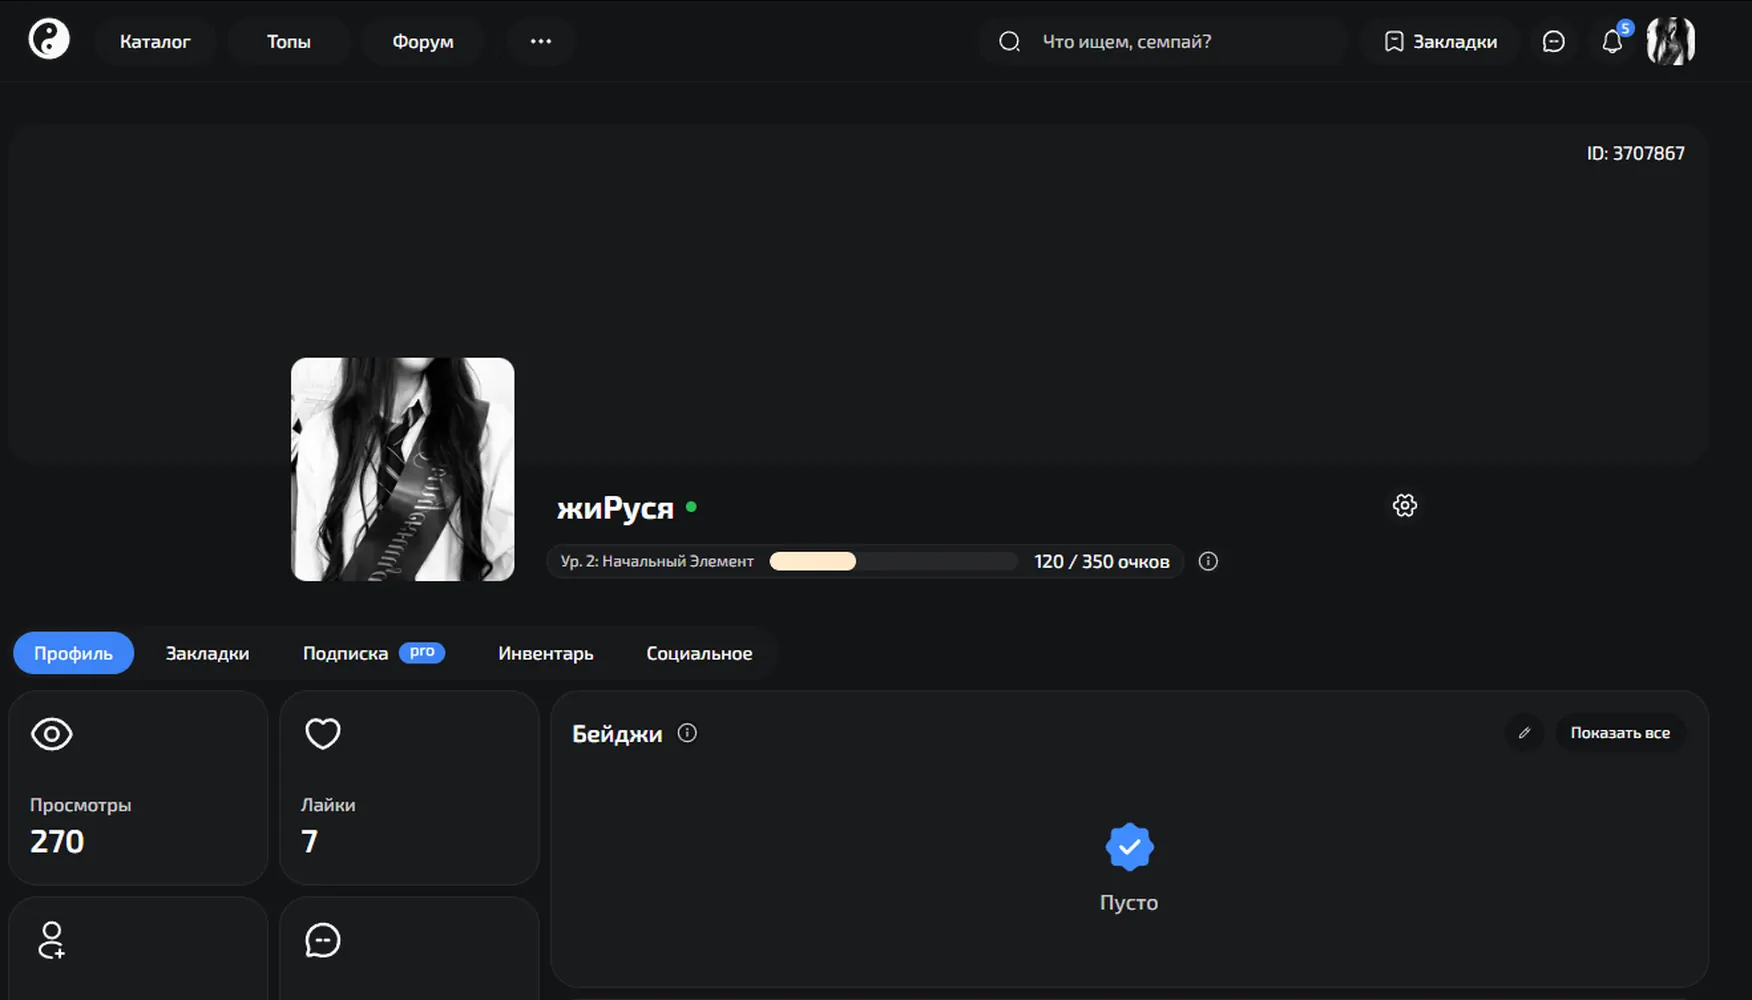Open the messages chat bubble icon
This screenshot has width=1752, height=1000.
[1553, 41]
